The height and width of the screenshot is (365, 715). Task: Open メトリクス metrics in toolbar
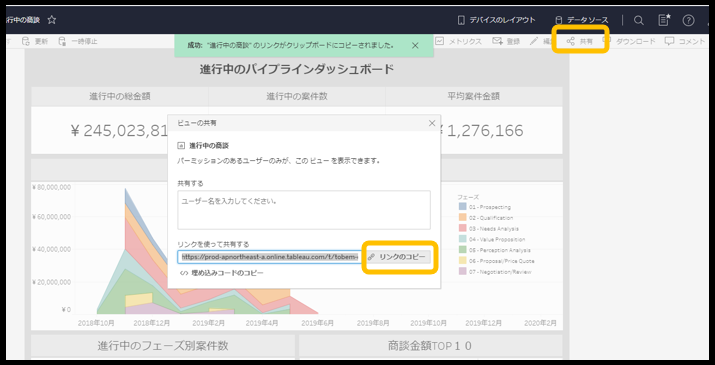(x=459, y=41)
